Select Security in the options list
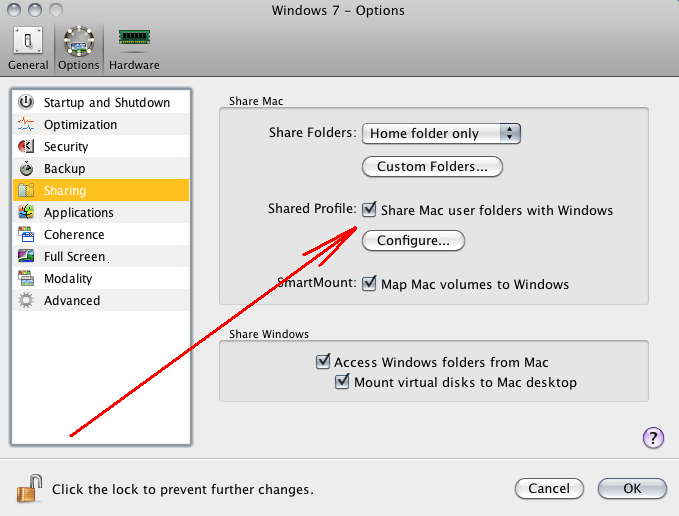This screenshot has width=679, height=516. pyautogui.click(x=101, y=146)
